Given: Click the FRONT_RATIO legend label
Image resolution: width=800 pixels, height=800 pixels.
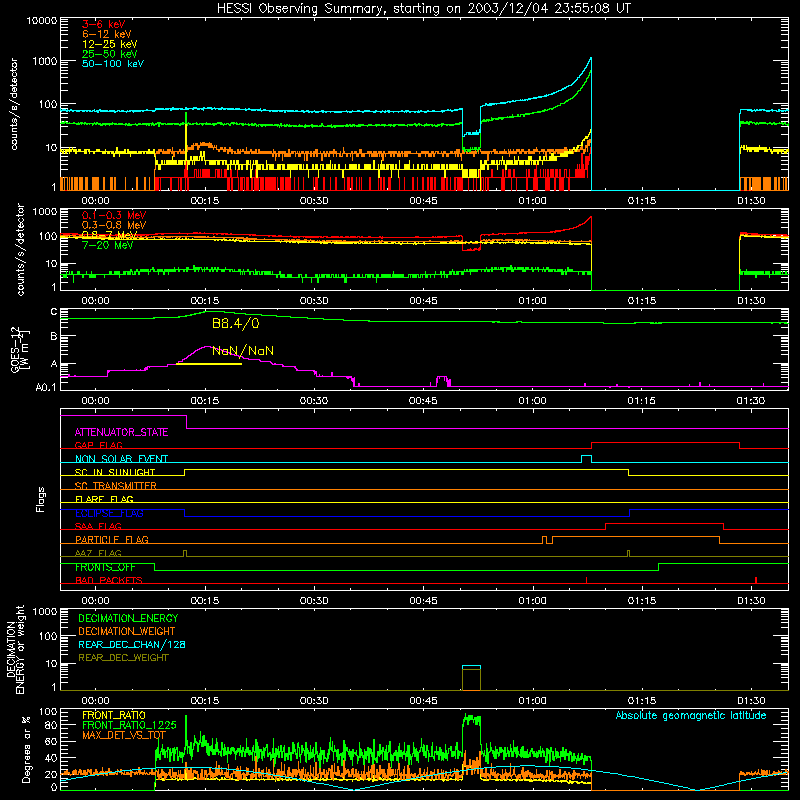Looking at the screenshot, I should (x=114, y=715).
